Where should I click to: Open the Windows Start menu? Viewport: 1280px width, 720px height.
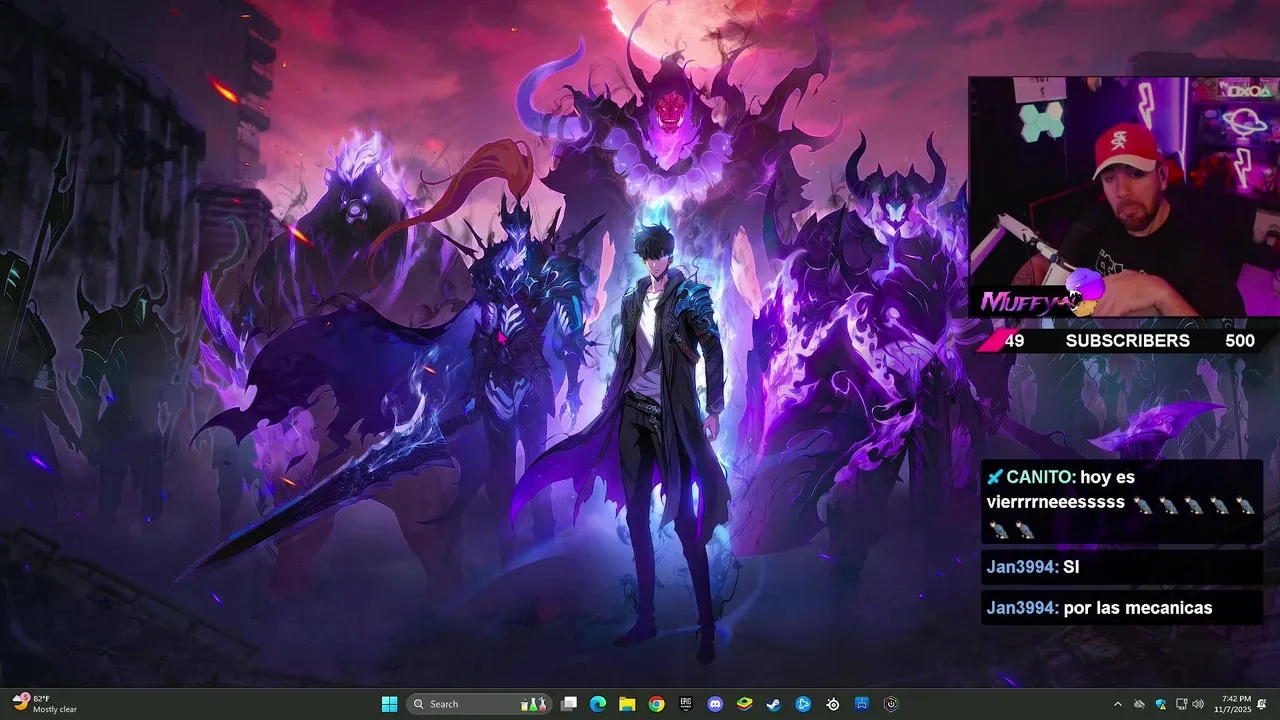tap(389, 704)
